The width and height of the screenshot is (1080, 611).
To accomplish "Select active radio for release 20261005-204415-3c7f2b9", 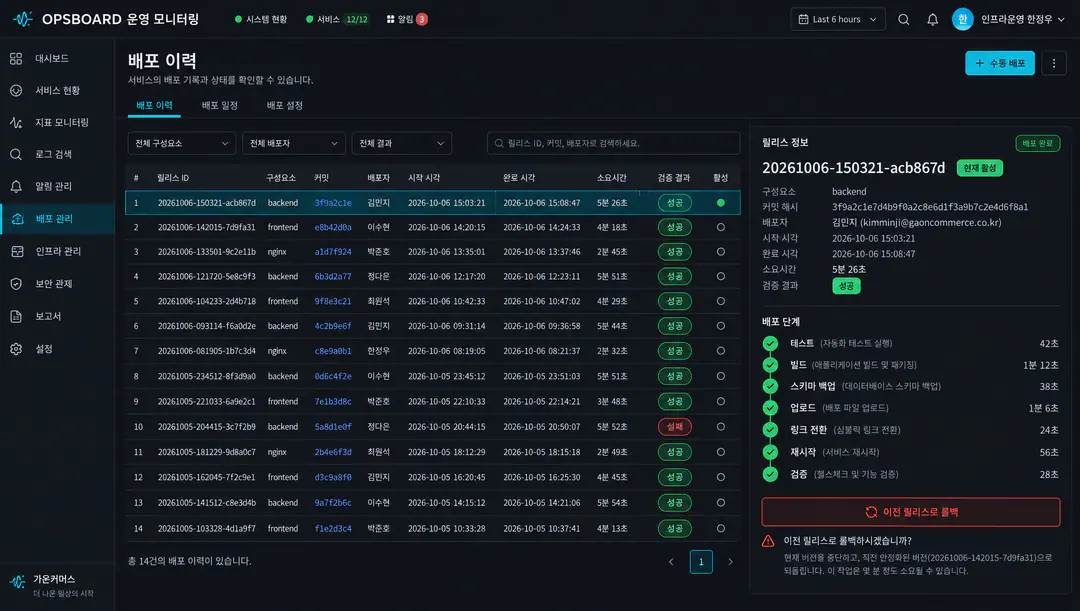I will pos(720,427).
